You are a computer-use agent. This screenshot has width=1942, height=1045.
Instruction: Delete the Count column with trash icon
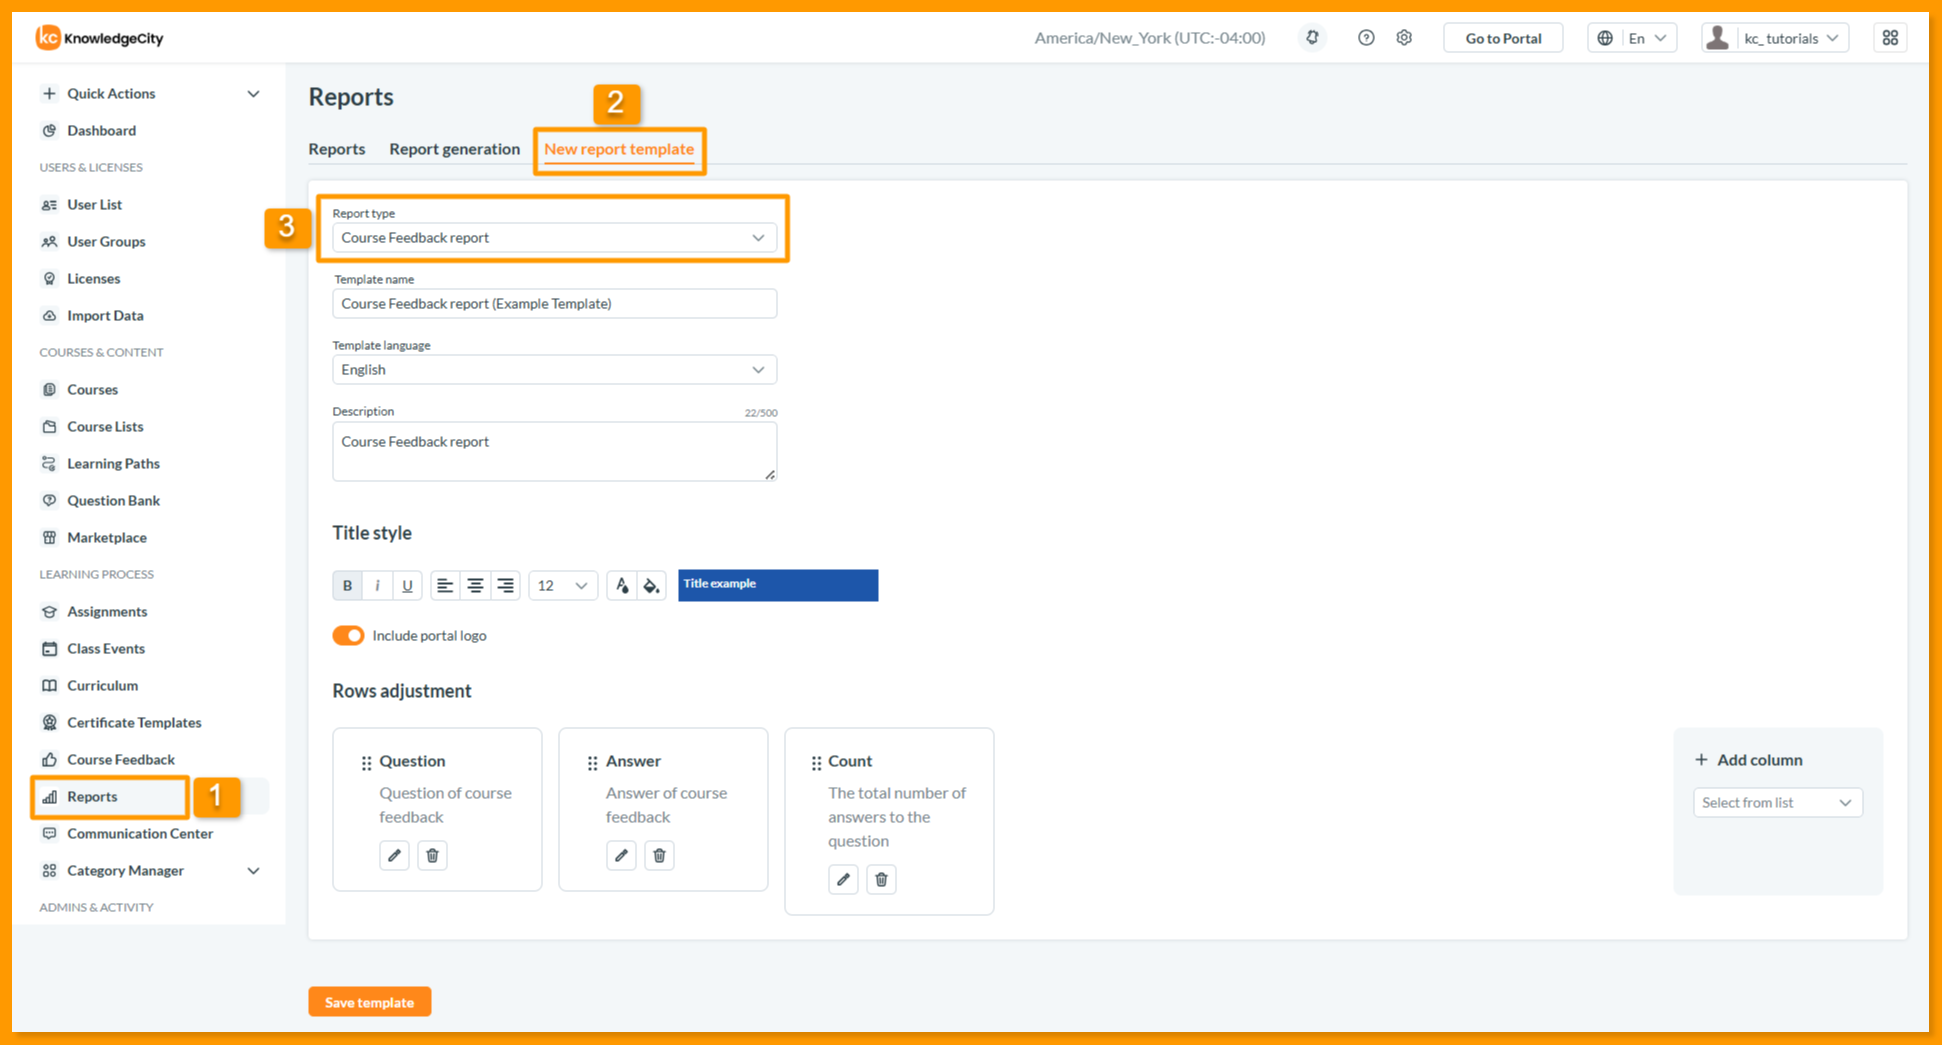(881, 879)
